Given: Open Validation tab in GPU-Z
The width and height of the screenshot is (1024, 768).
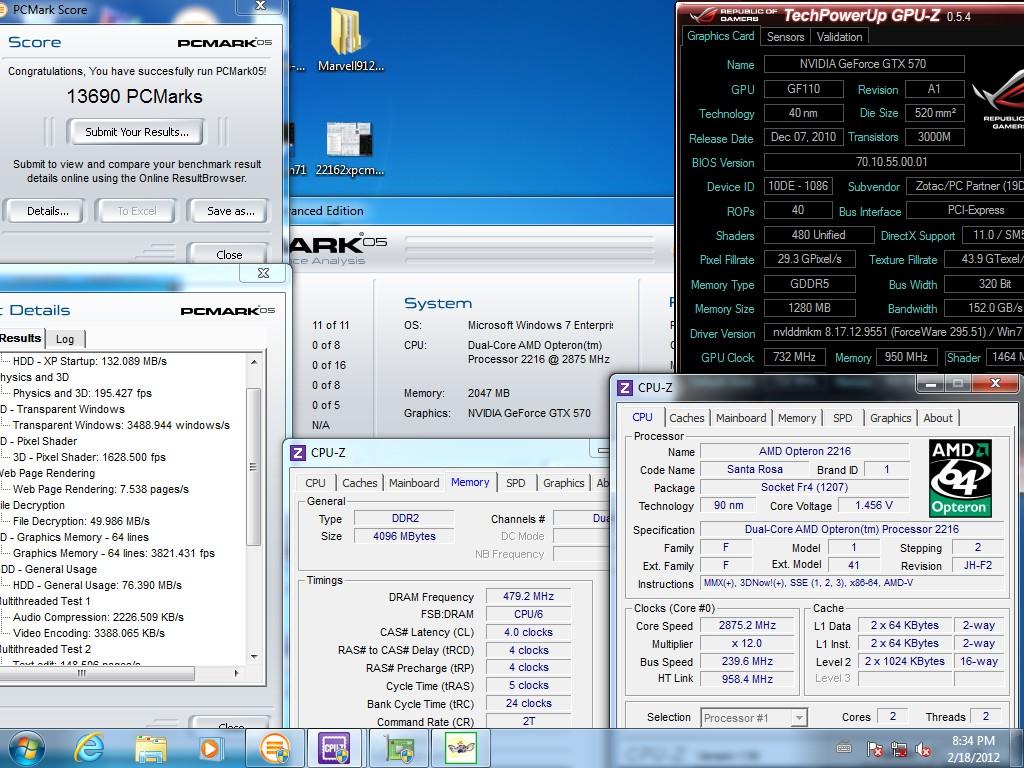Looking at the screenshot, I should (839, 37).
